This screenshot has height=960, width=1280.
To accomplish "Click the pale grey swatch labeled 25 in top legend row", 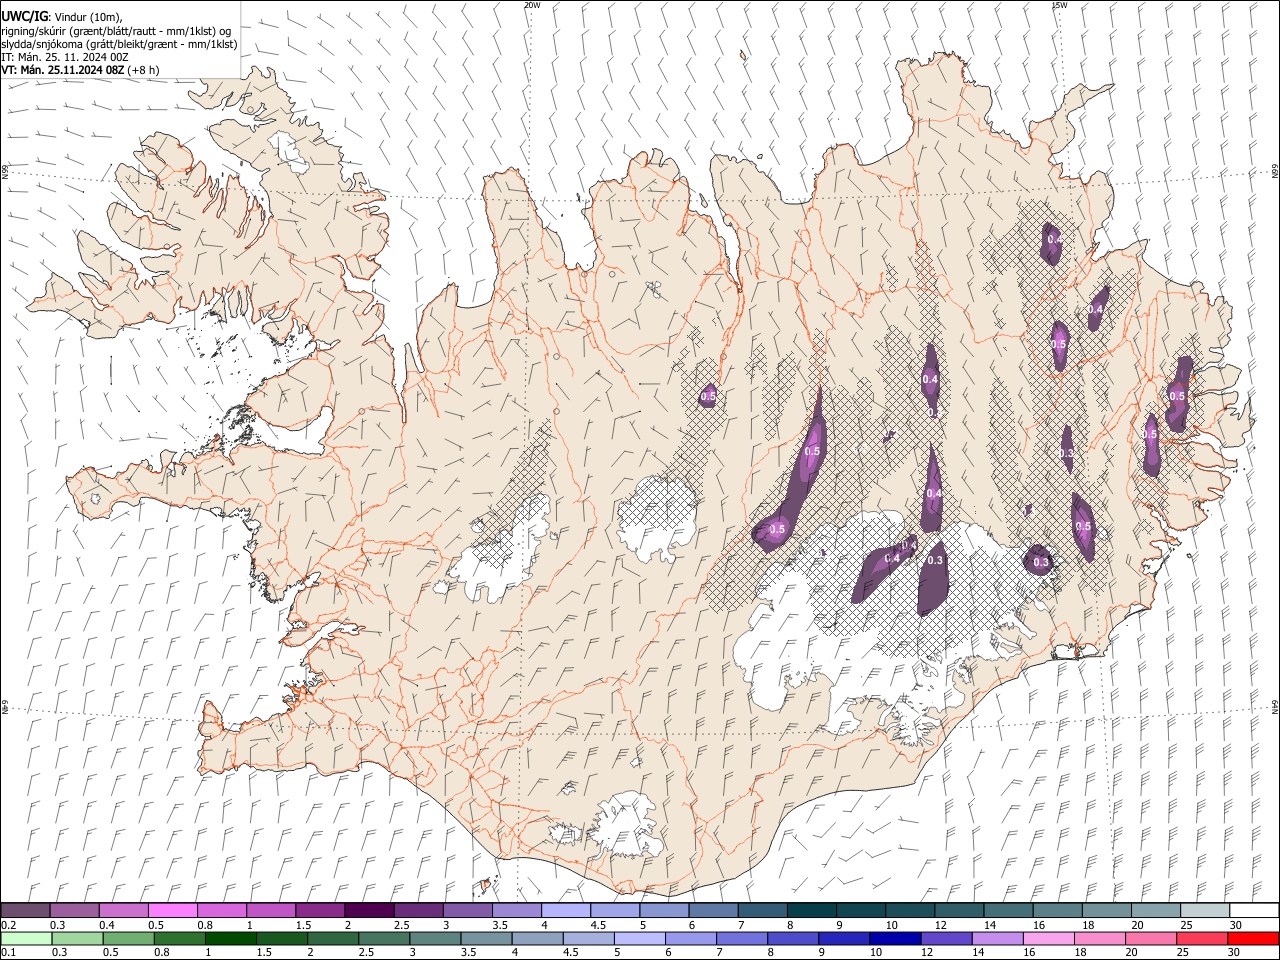I will [x=1204, y=910].
